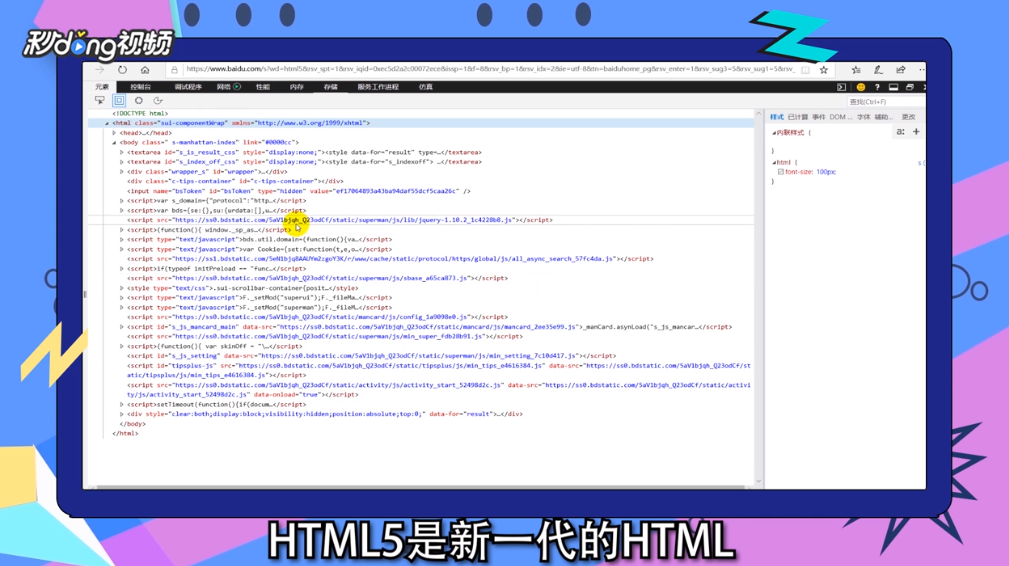Click the padlock icon in address bar
The height and width of the screenshot is (566, 1009).
click(174, 69)
